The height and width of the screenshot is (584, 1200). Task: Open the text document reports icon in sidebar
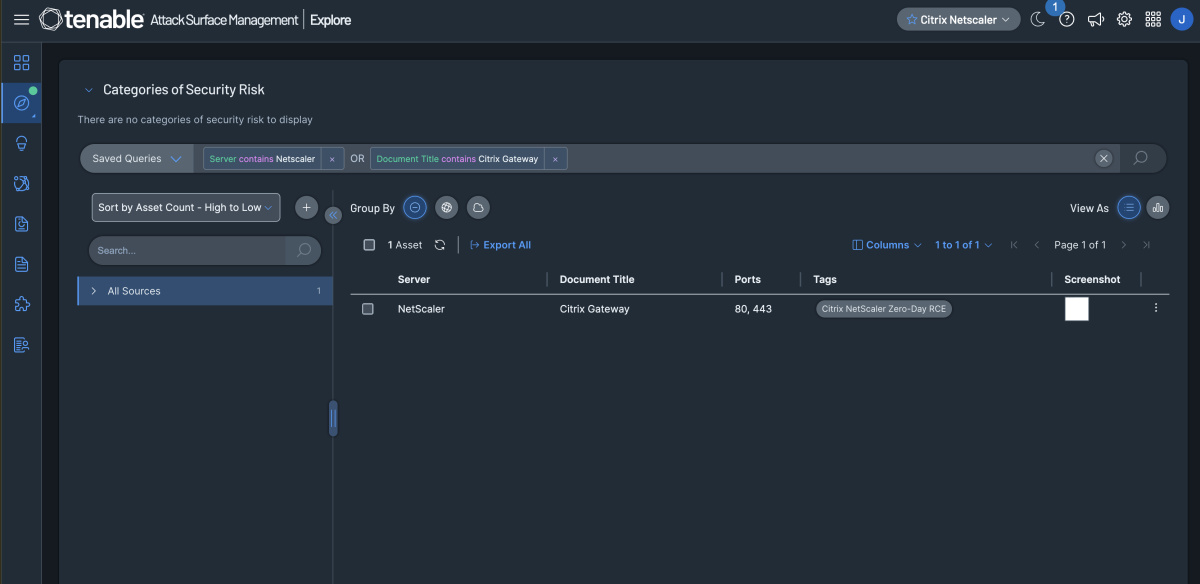tap(21, 264)
